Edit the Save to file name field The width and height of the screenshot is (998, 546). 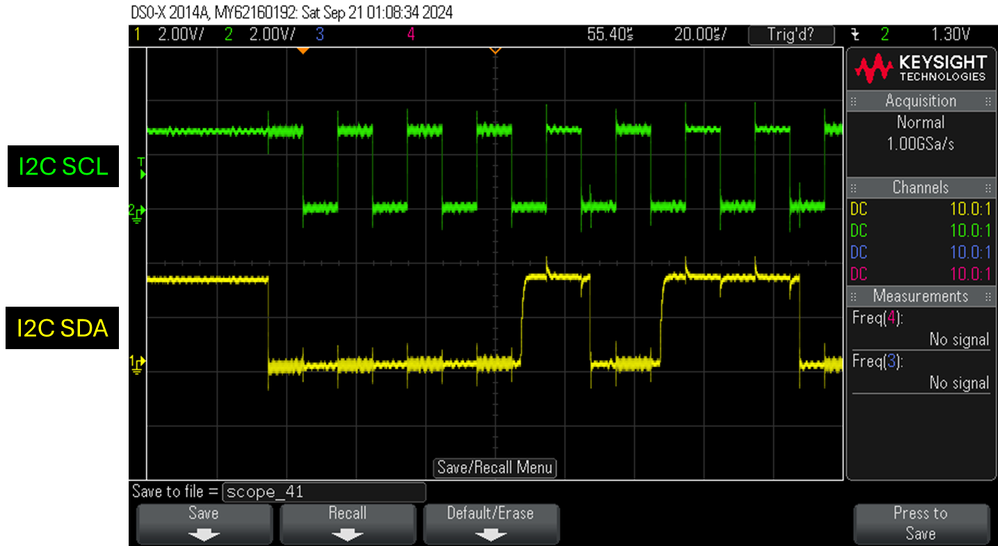pos(324,492)
